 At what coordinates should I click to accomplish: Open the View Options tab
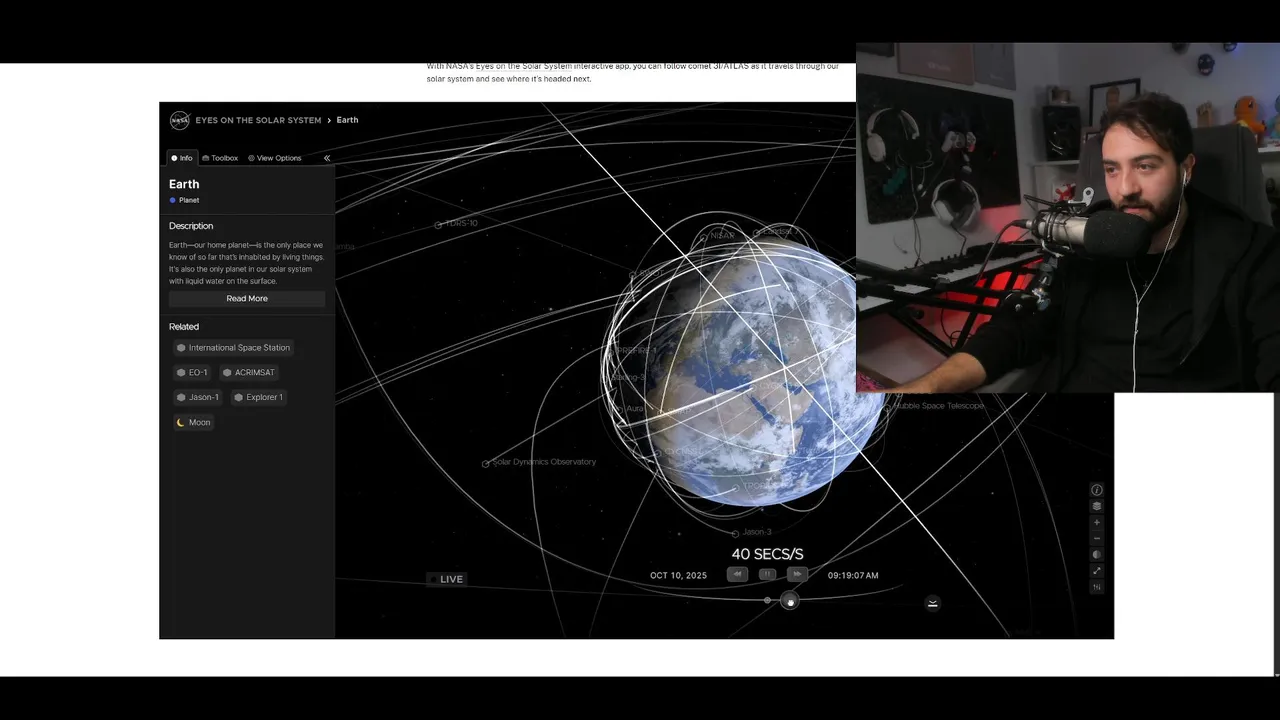pos(274,158)
